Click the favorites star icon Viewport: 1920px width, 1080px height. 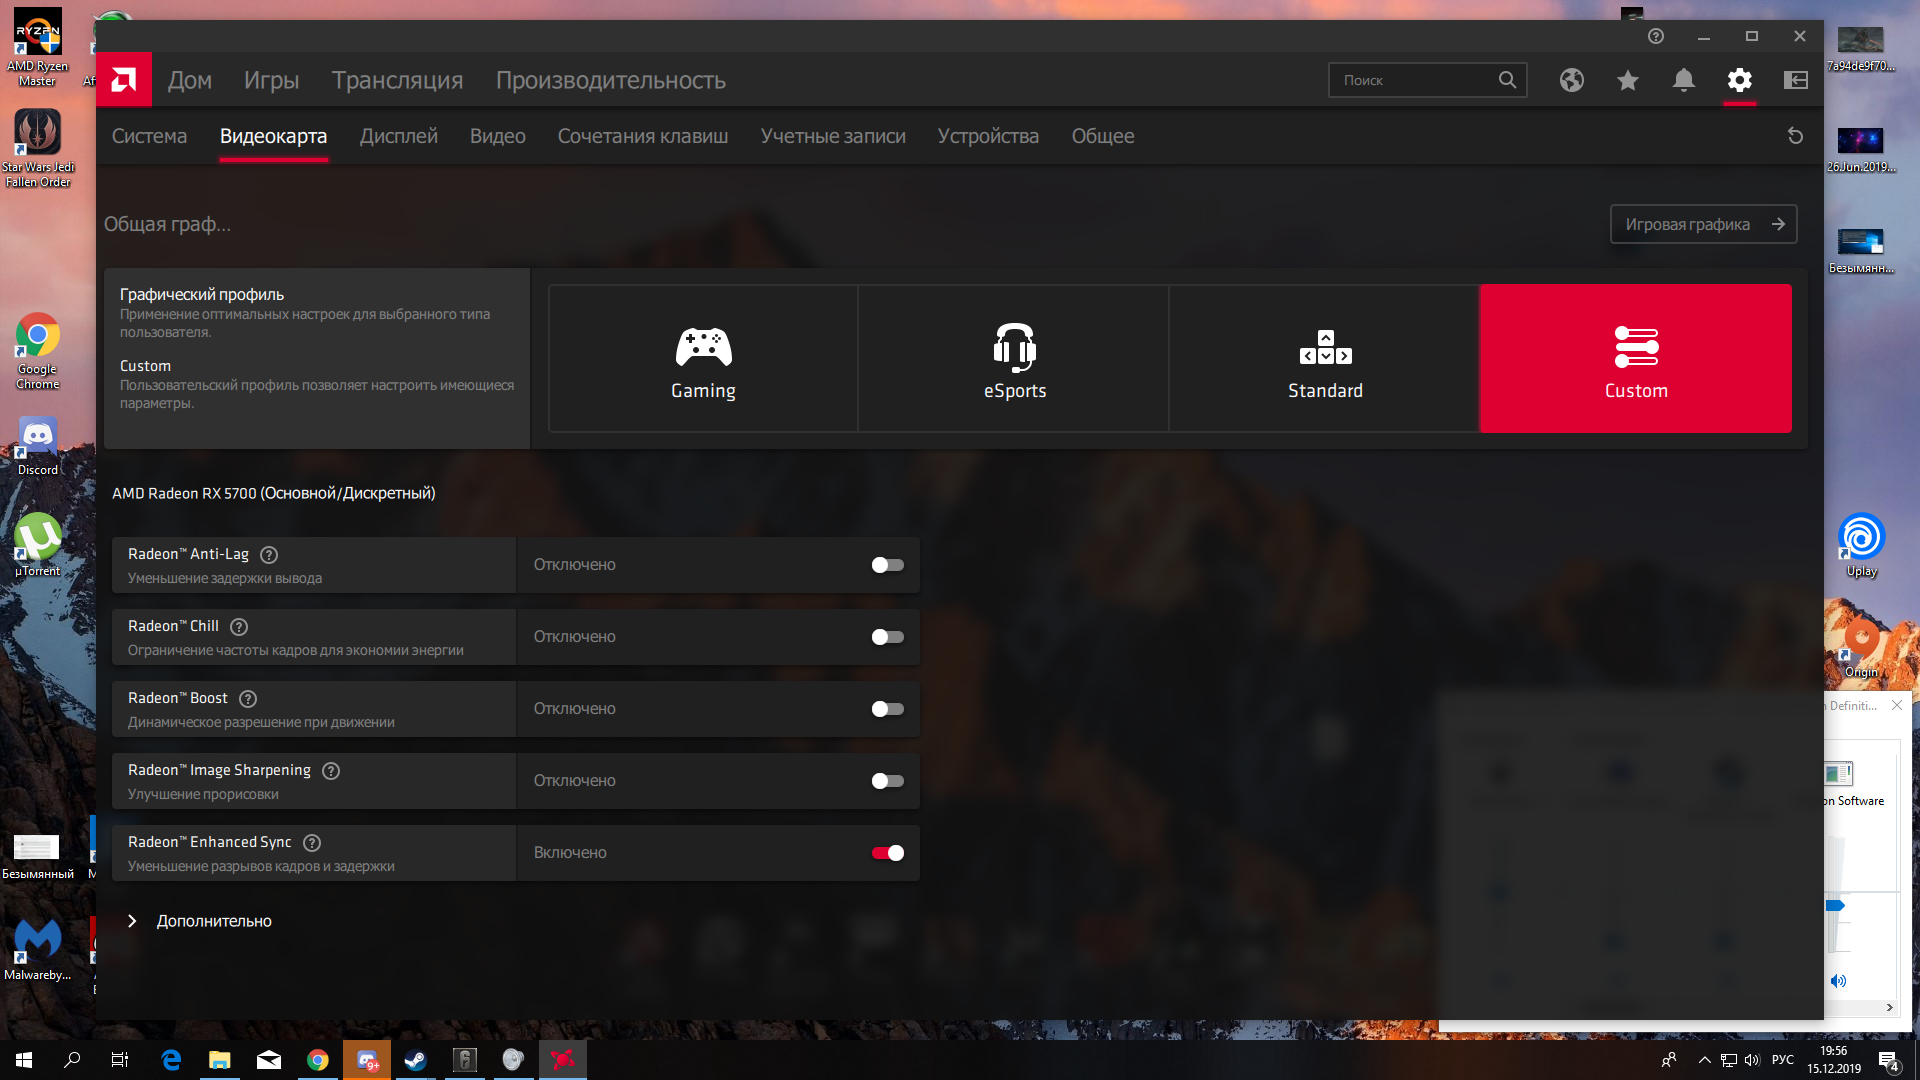coord(1627,80)
